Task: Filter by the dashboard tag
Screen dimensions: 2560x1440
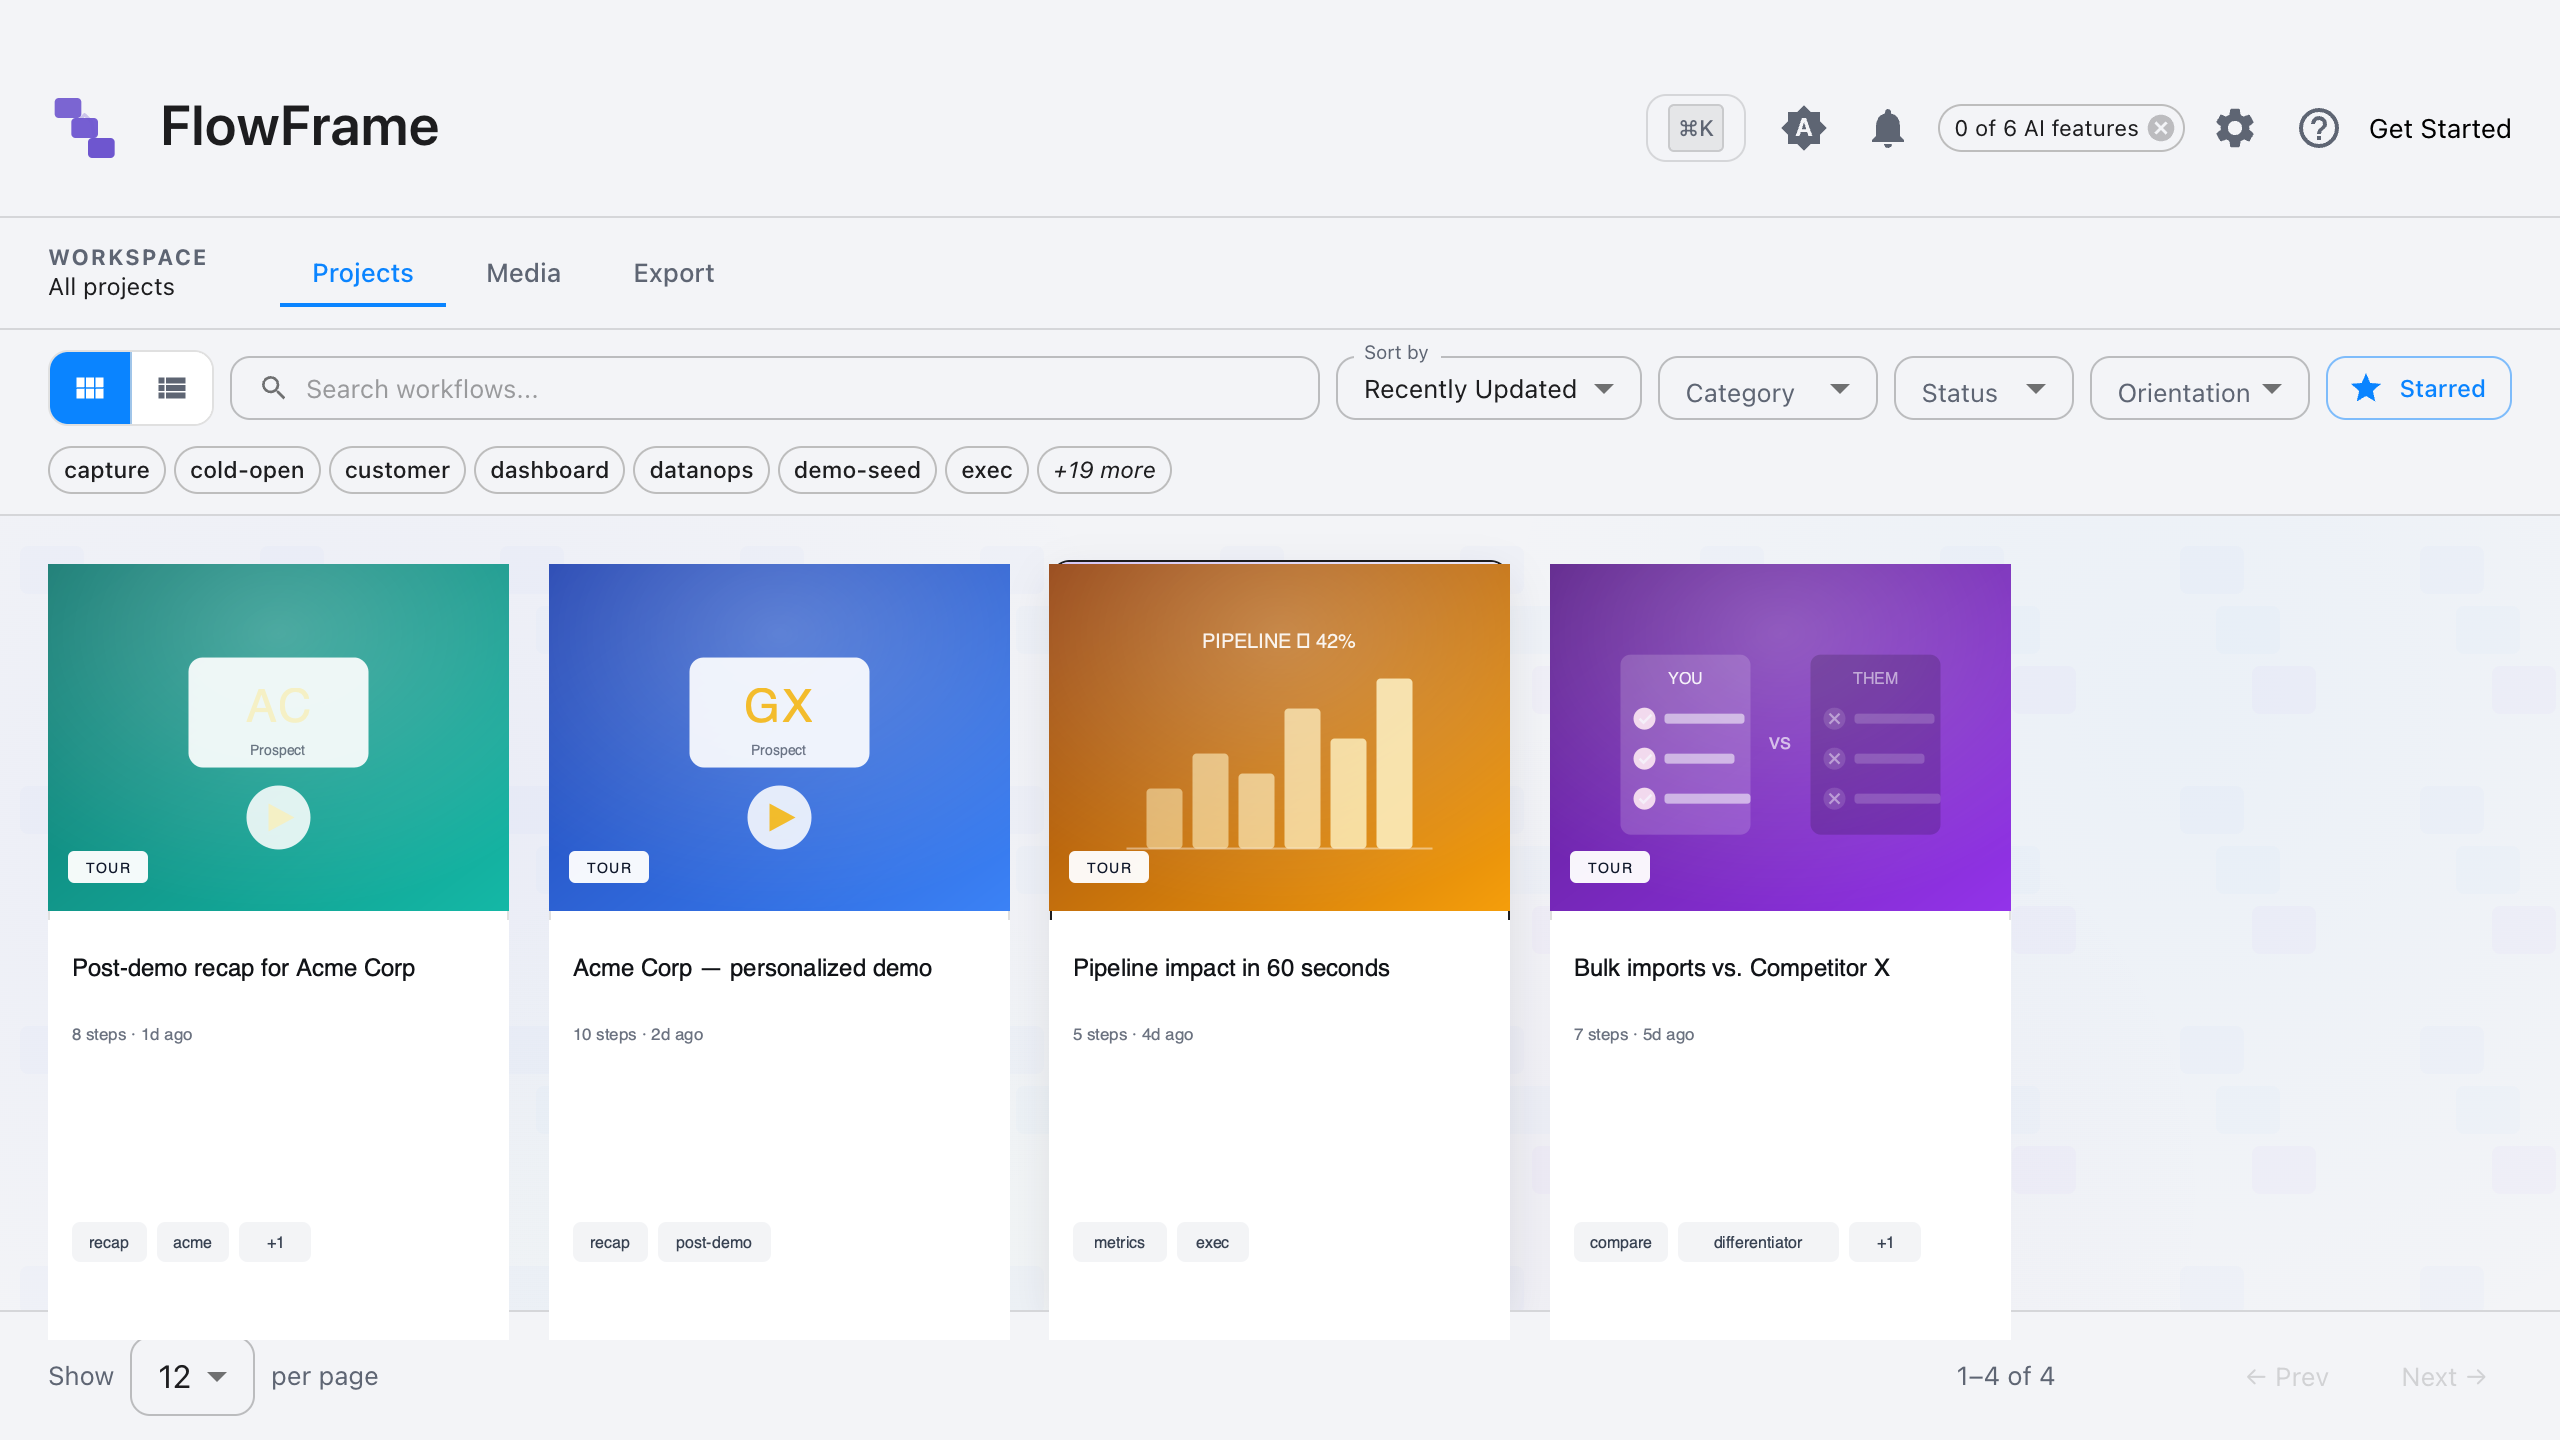Action: coord(549,470)
